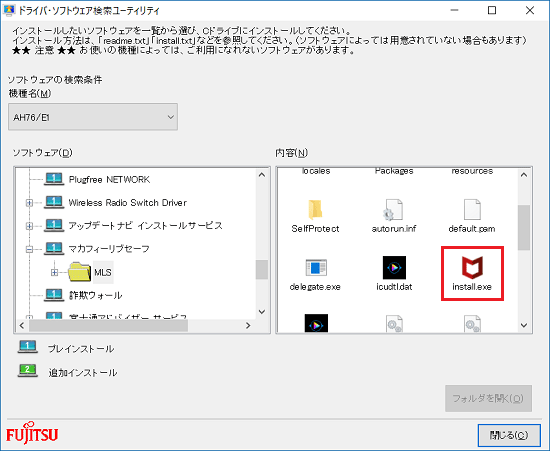Screen dimensions: 550x451
Task: Click the 閉じる(C) button
Action: click(x=509, y=435)
